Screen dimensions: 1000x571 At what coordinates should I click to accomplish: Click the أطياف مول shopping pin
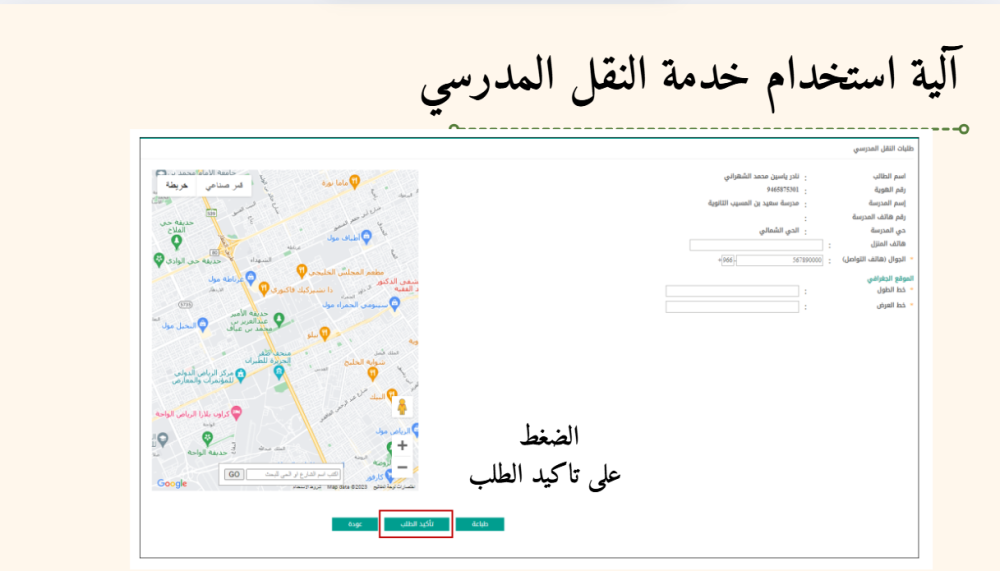click(x=367, y=240)
